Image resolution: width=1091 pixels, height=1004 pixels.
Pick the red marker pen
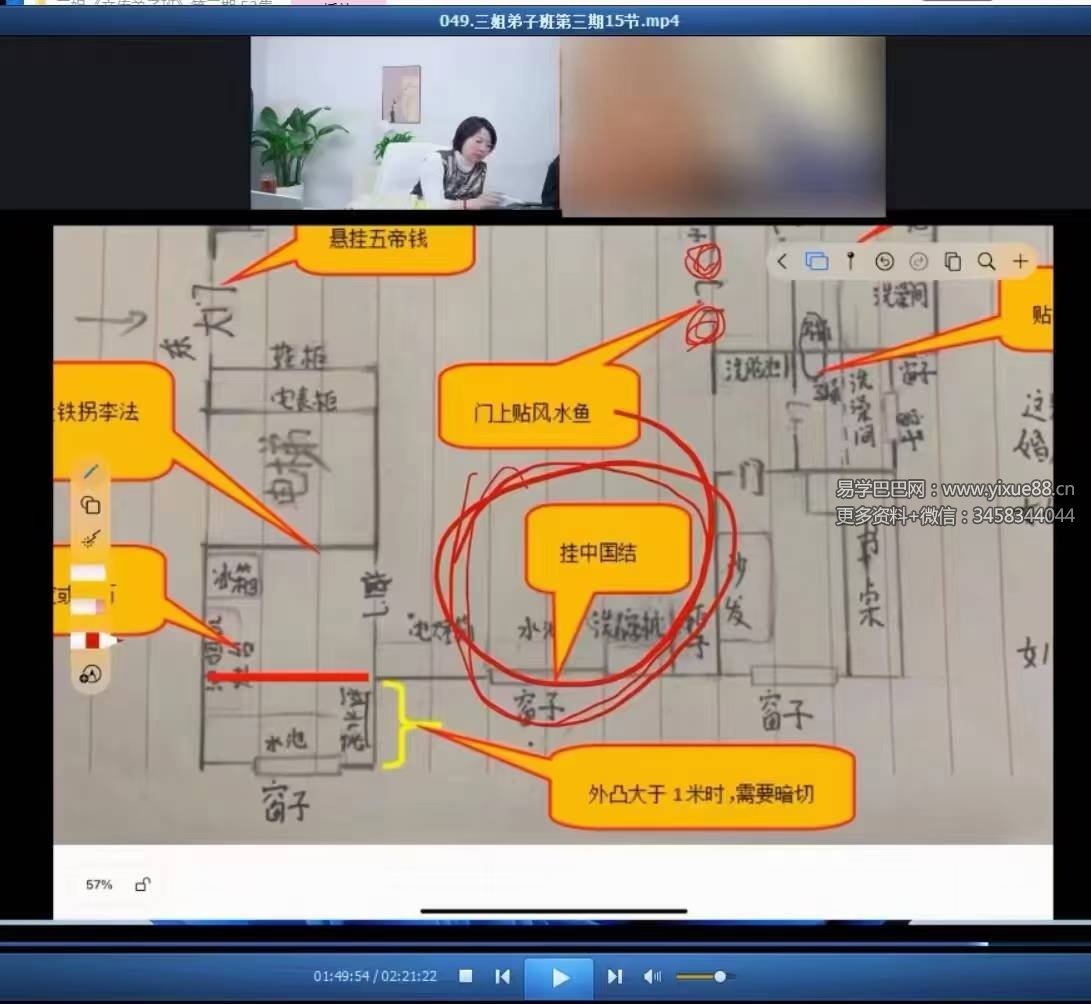click(x=92, y=640)
